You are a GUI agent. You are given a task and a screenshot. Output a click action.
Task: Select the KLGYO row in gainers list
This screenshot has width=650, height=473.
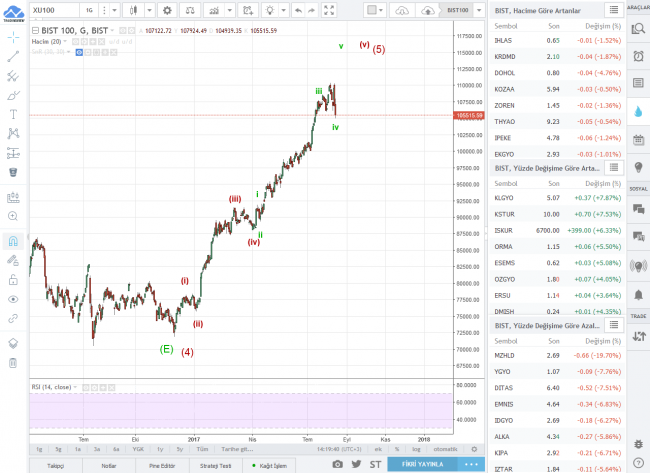pyautogui.click(x=557, y=198)
